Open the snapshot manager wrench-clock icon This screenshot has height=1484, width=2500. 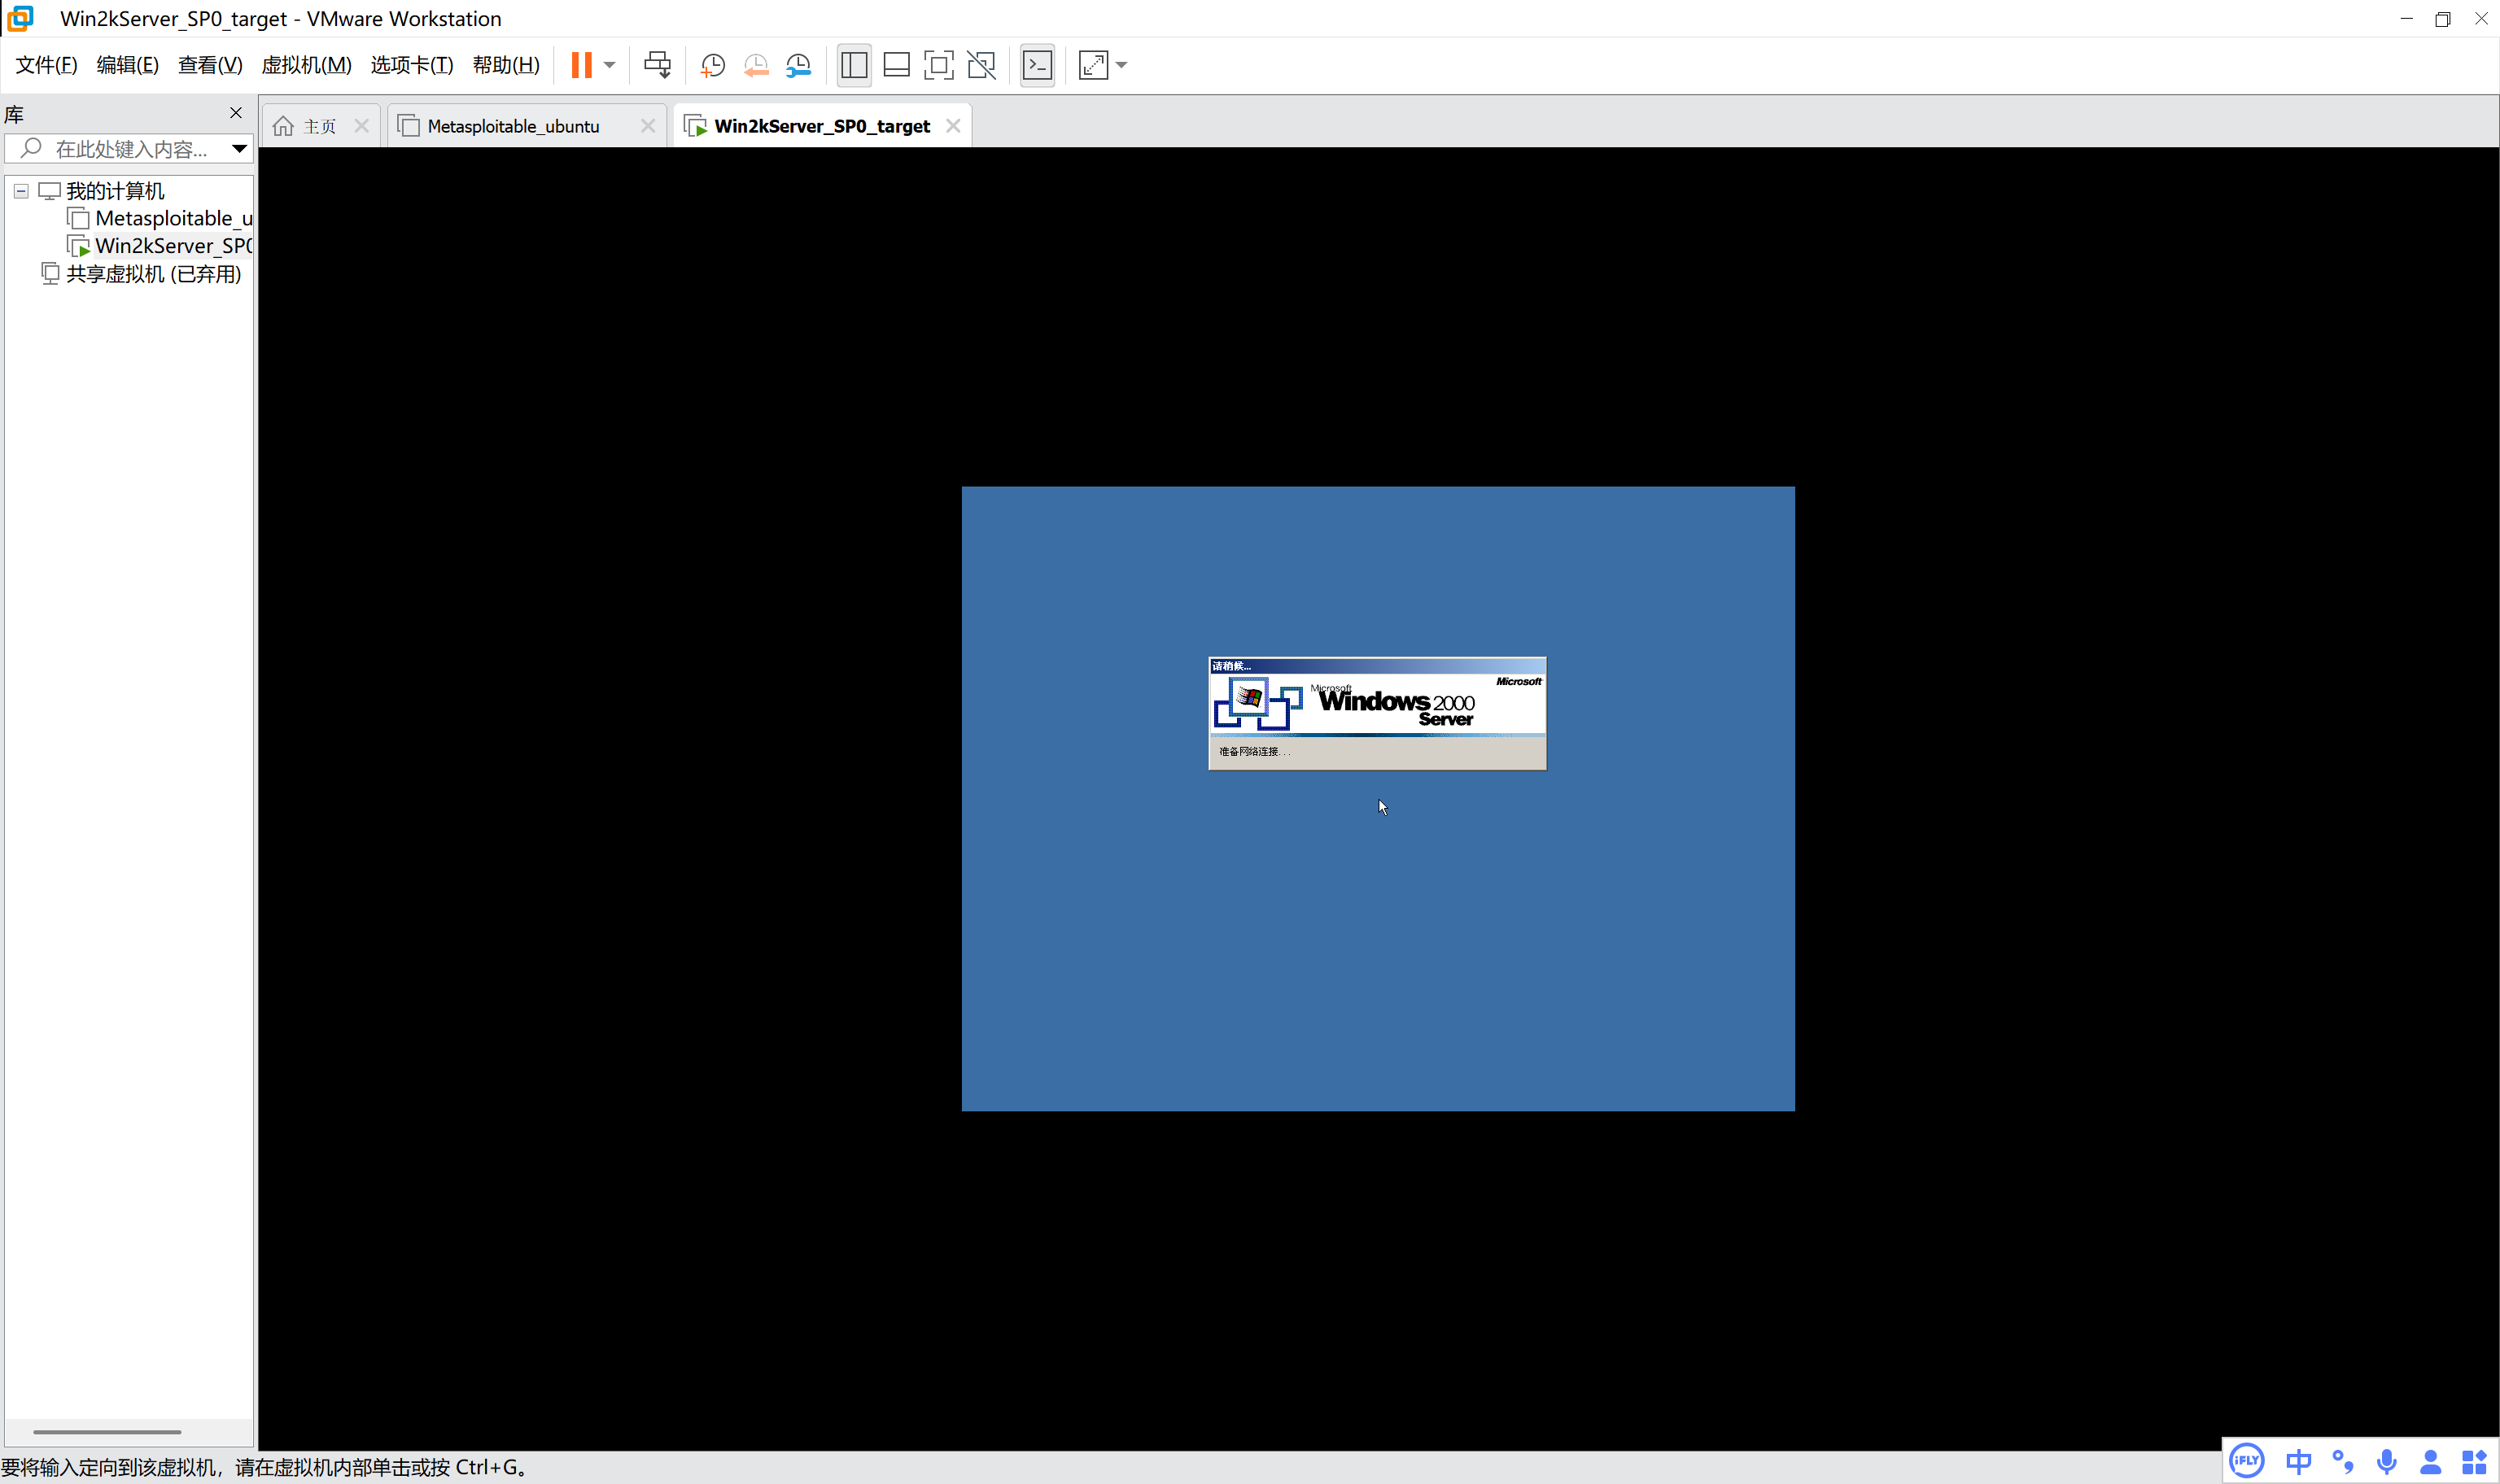[x=798, y=65]
